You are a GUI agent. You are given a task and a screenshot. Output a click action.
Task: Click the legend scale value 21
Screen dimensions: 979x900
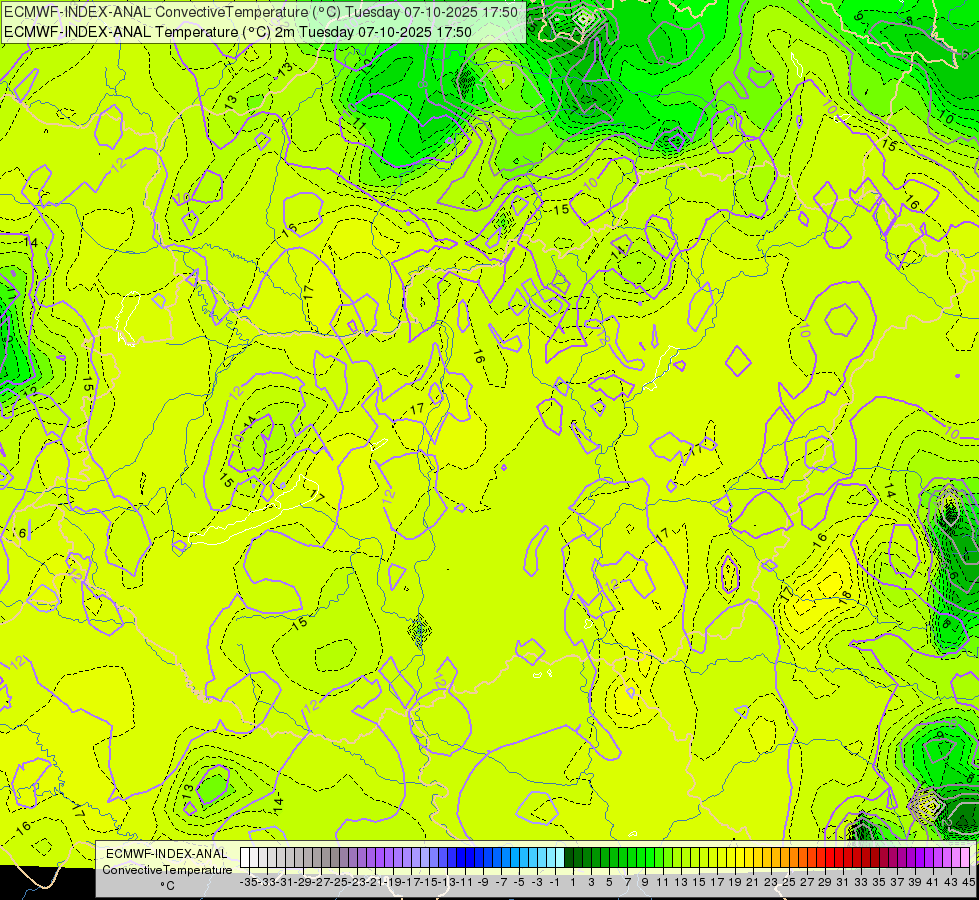[x=753, y=883]
